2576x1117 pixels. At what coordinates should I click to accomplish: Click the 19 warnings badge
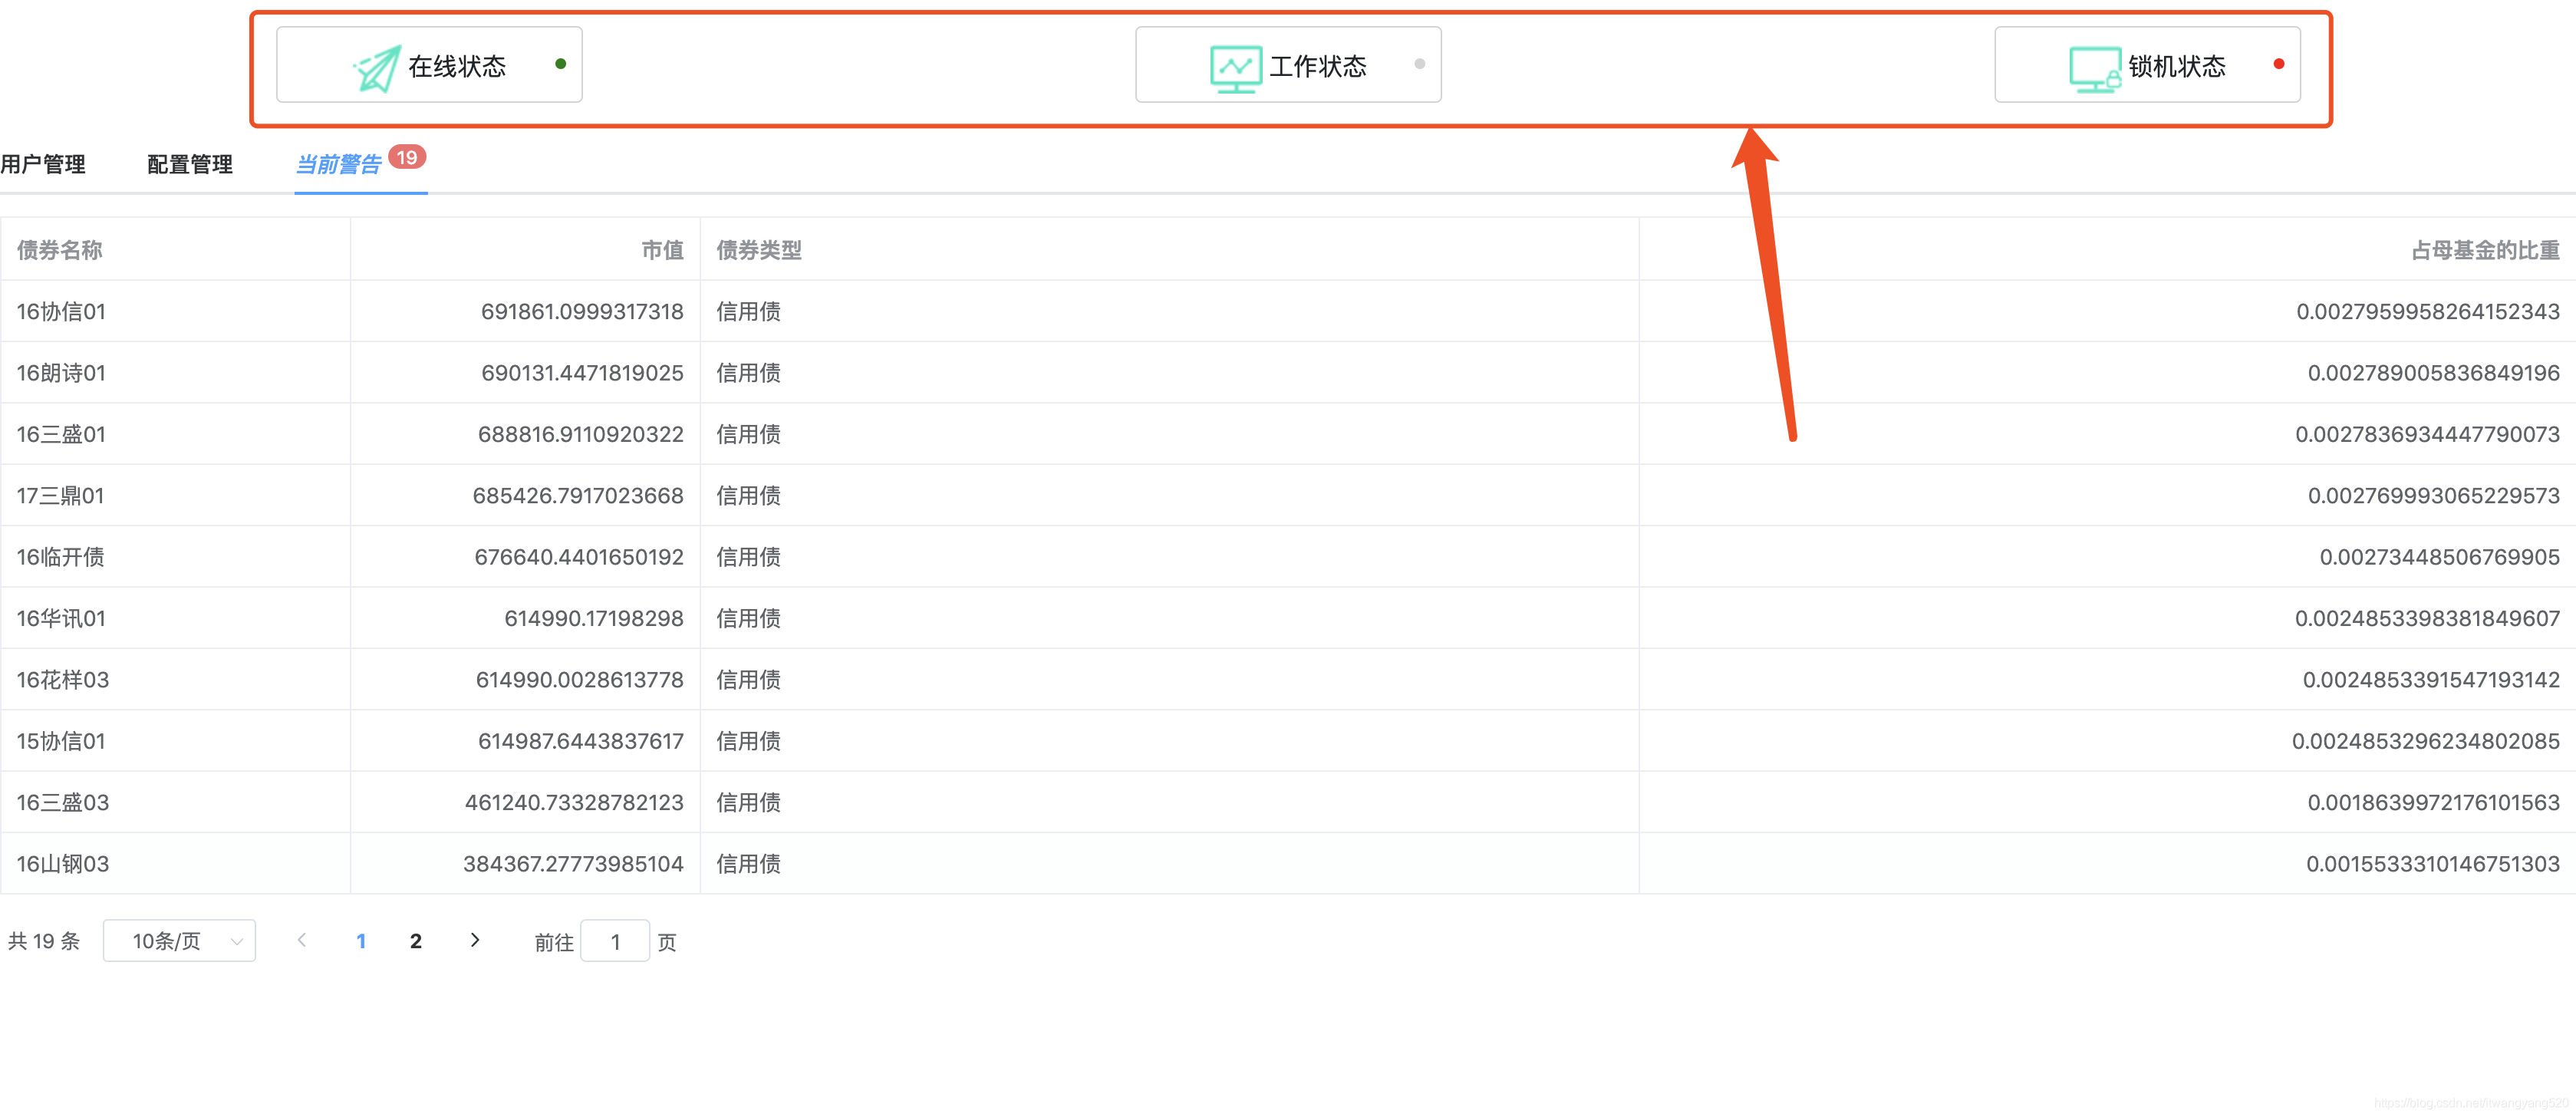coord(407,157)
